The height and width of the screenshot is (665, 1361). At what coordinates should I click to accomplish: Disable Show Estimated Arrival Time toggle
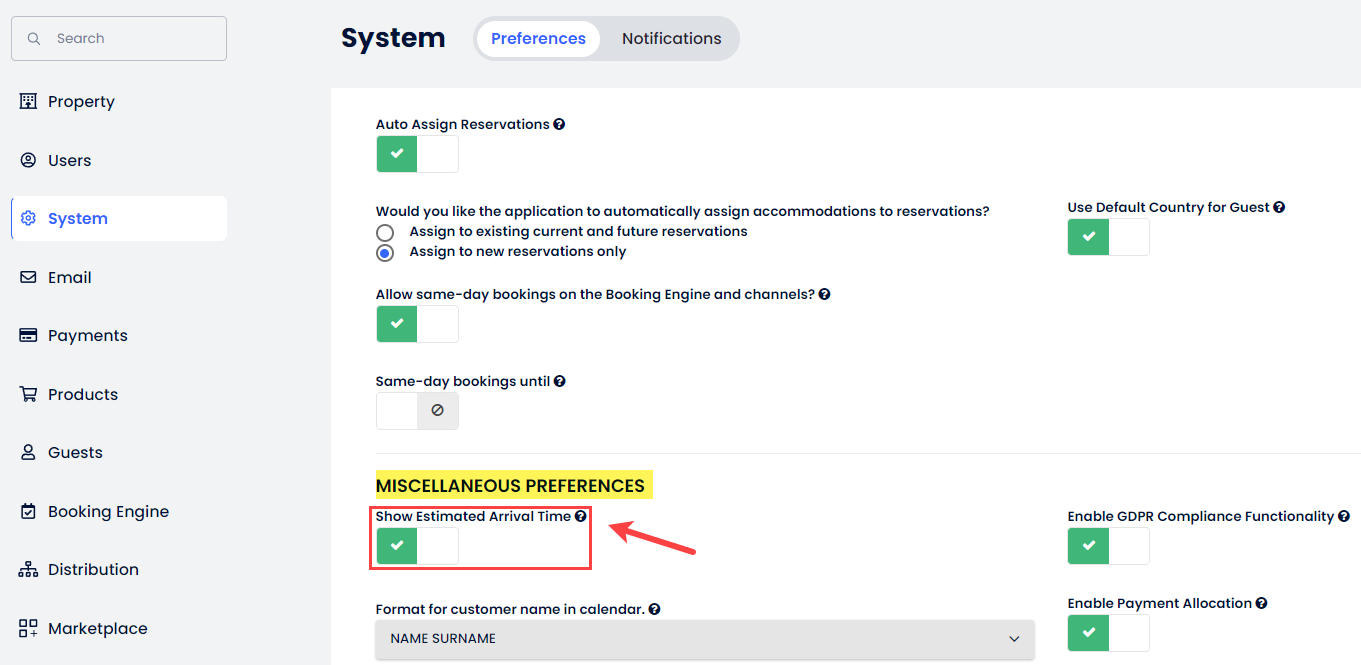pos(417,546)
